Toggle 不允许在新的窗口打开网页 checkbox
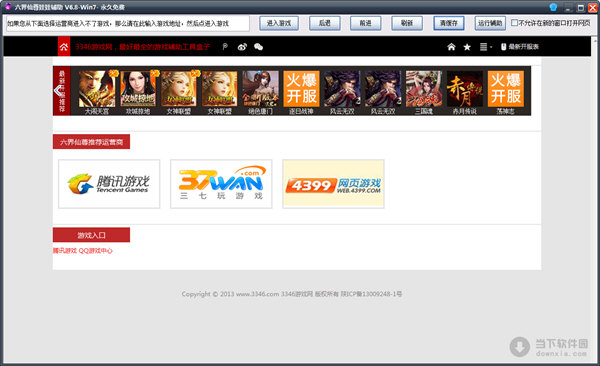 click(x=515, y=23)
